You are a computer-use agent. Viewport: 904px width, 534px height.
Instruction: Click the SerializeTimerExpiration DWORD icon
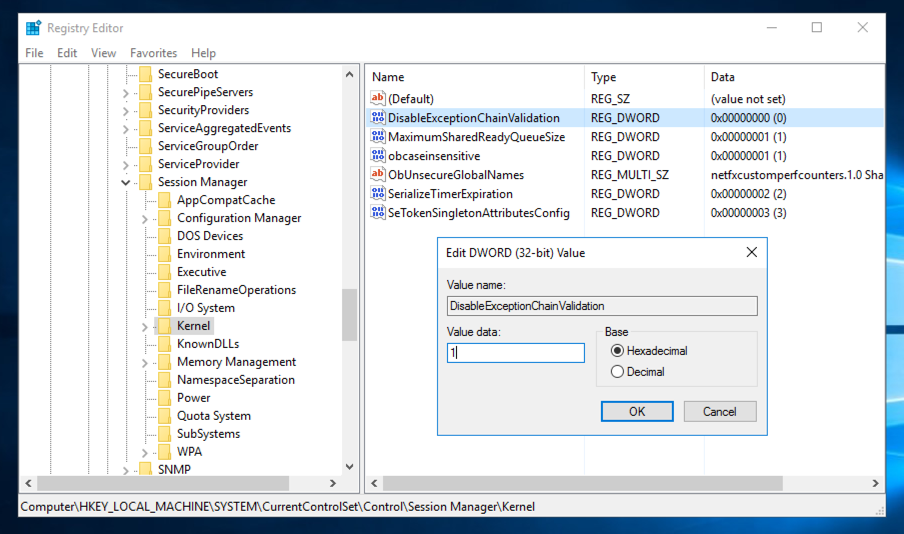coord(378,194)
